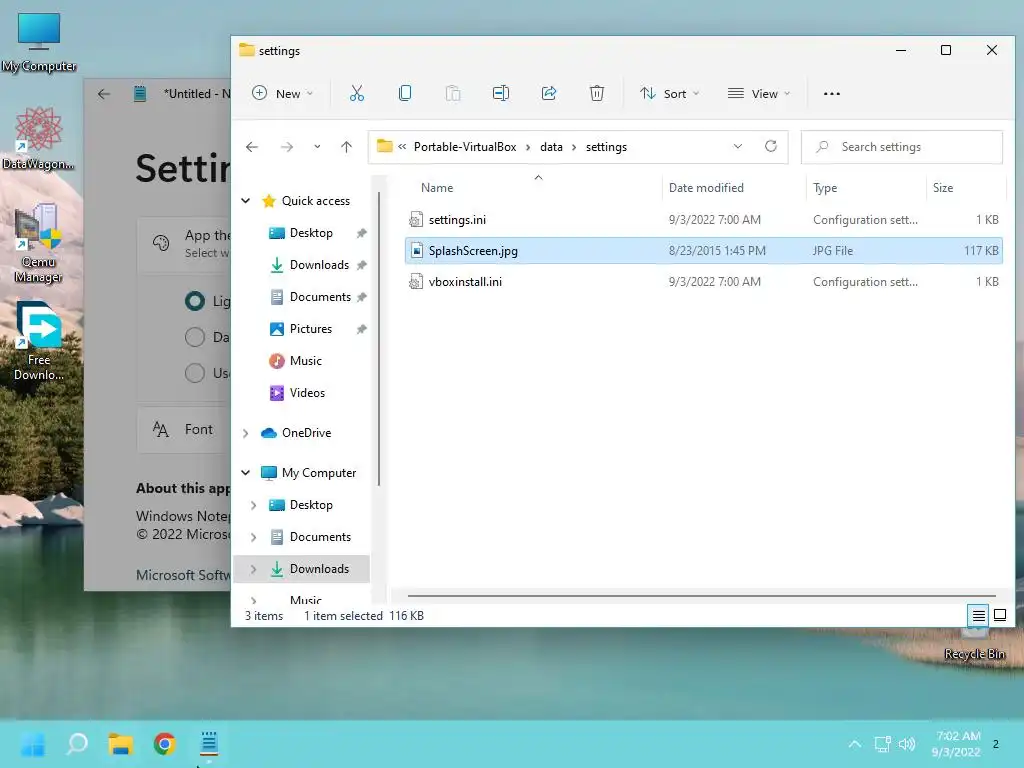Select SplashScreen.jpg file
The width and height of the screenshot is (1024, 768).
703,251
